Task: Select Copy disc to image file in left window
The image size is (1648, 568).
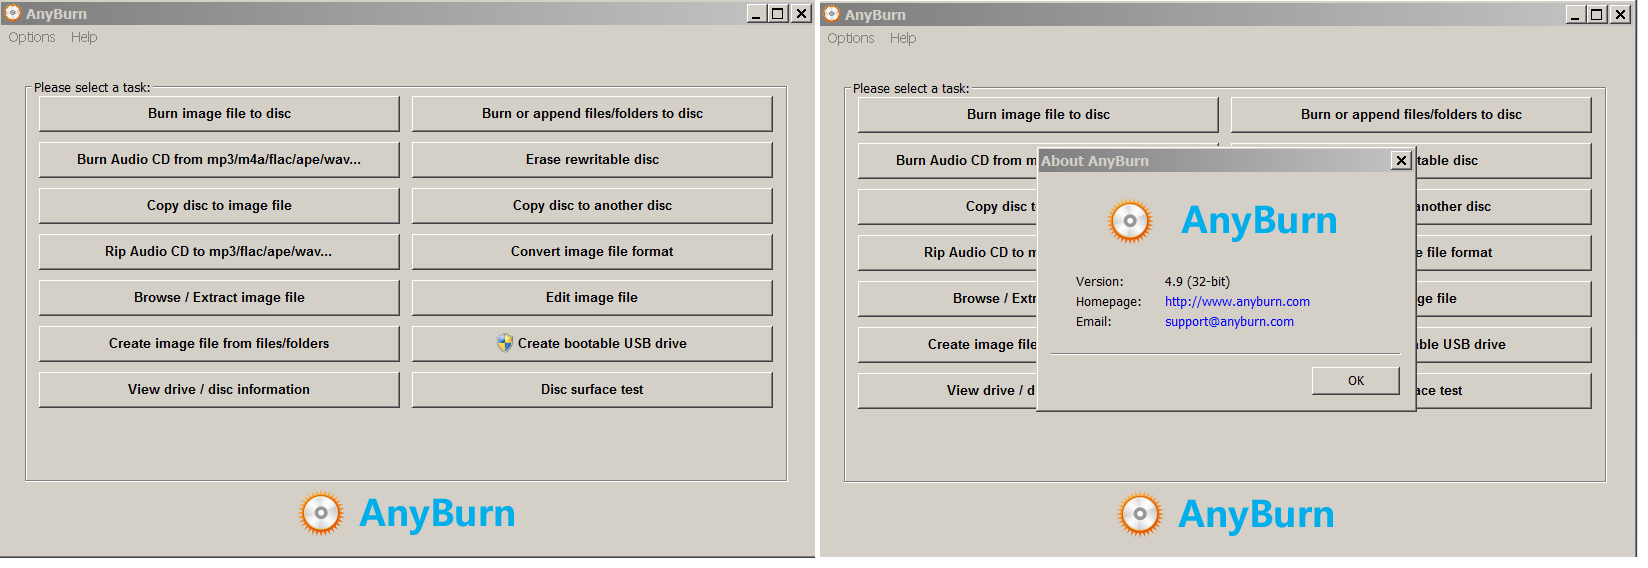Action: [x=219, y=205]
